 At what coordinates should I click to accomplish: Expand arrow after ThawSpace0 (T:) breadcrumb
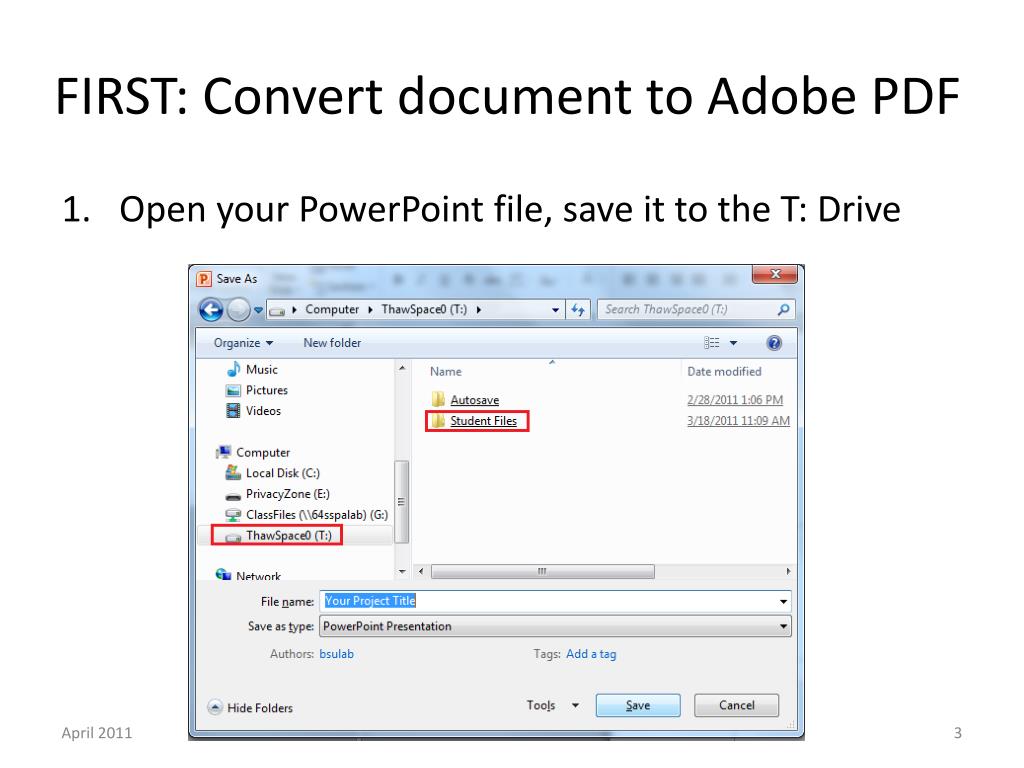click(479, 310)
